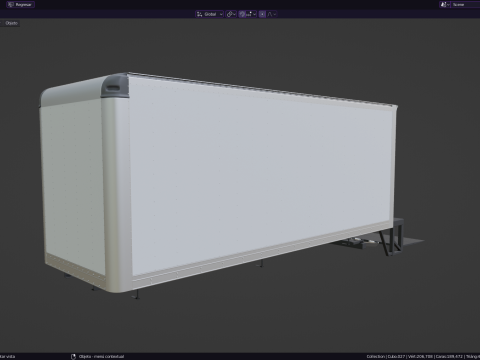This screenshot has height=360, width=480.
Task: Click the Regresar button in the top bar
Action: [x=20, y=5]
